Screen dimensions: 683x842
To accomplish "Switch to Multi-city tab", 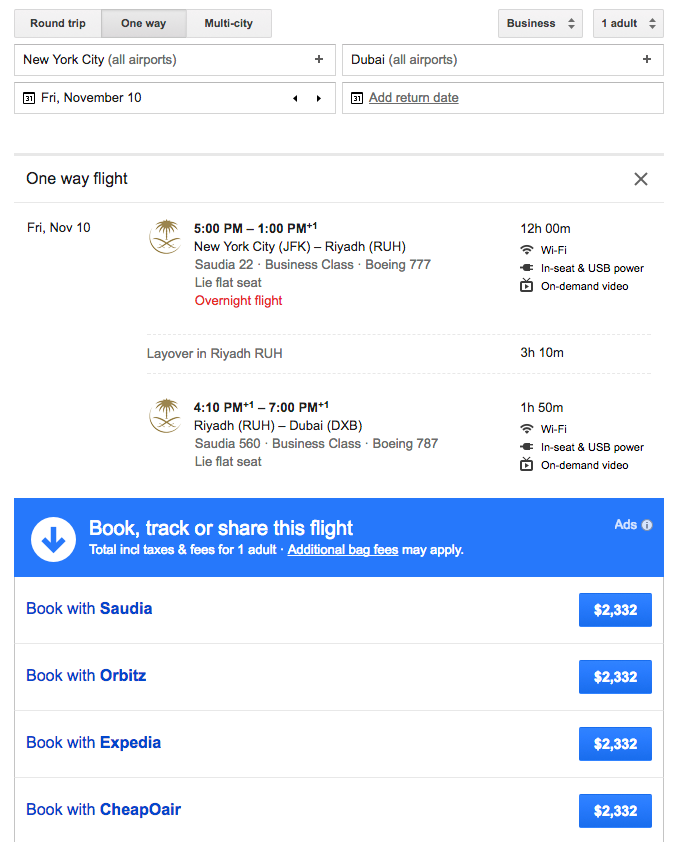I will [229, 23].
